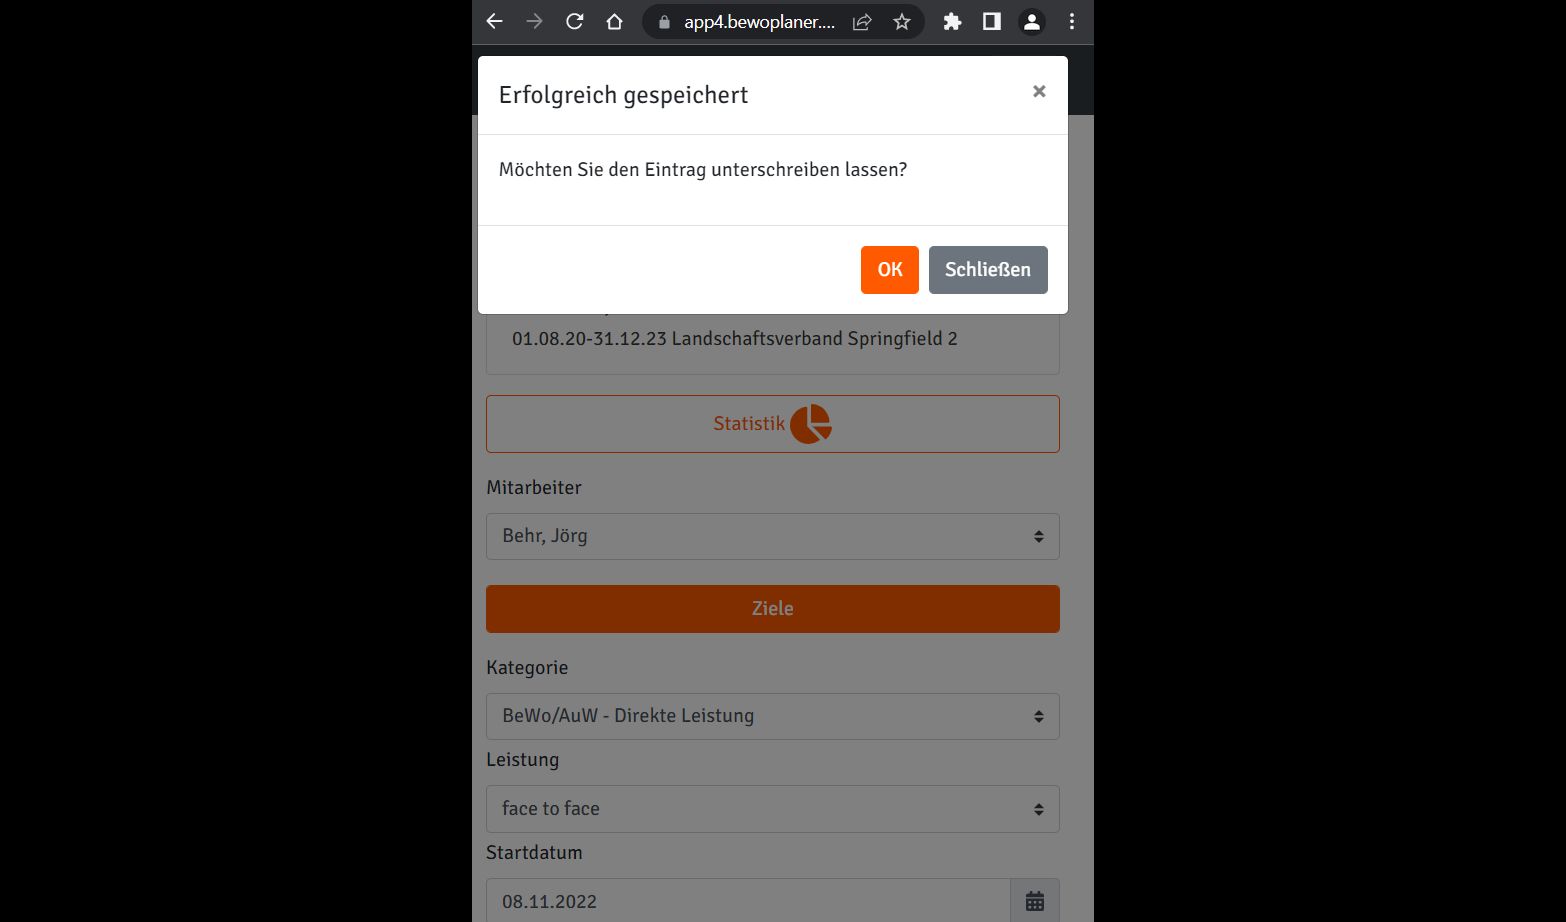The height and width of the screenshot is (922, 1566).
Task: Open the user profile avatar
Action: click(1032, 21)
